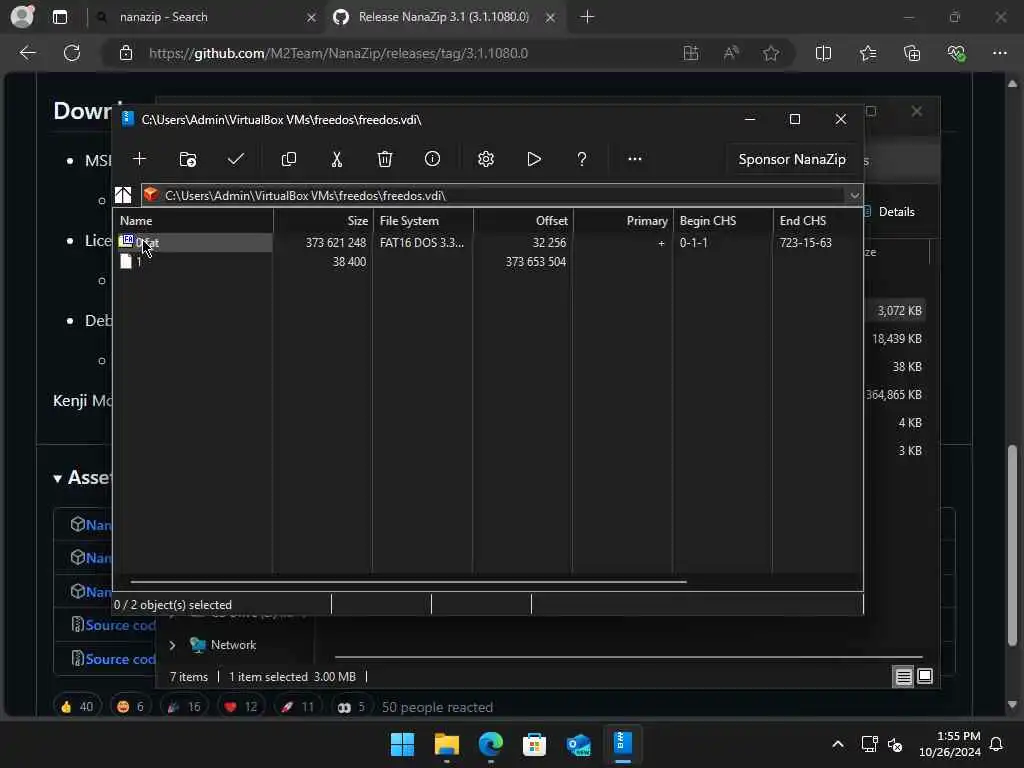Expand the Network tree item in Explorer
The height and width of the screenshot is (768, 1024).
(172, 645)
